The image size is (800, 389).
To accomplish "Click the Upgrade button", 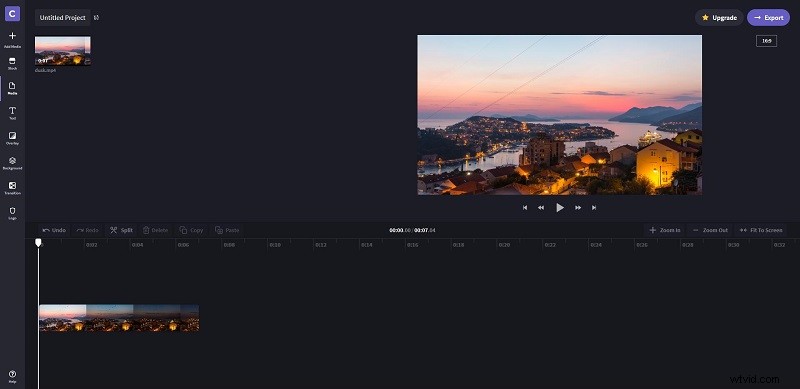I will [719, 18].
